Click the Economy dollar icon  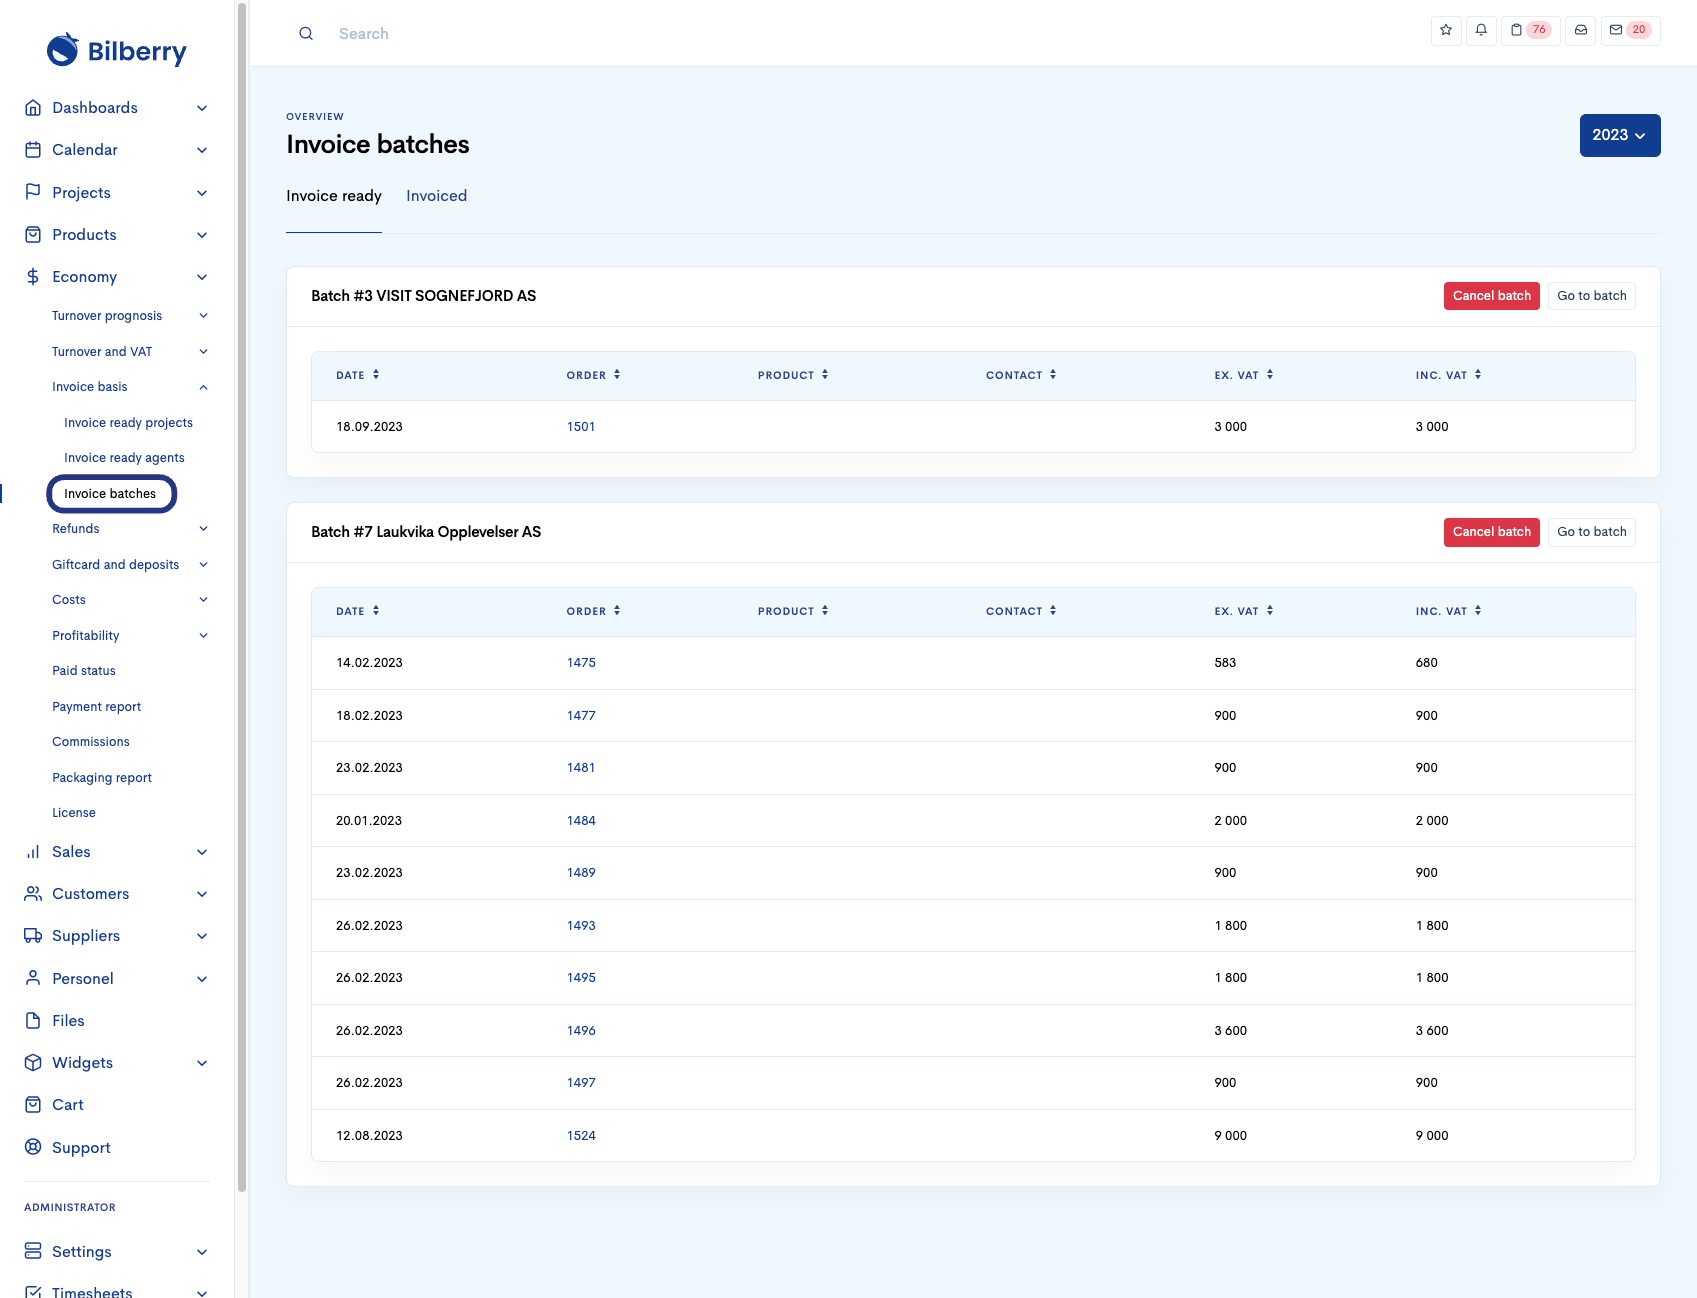point(33,277)
